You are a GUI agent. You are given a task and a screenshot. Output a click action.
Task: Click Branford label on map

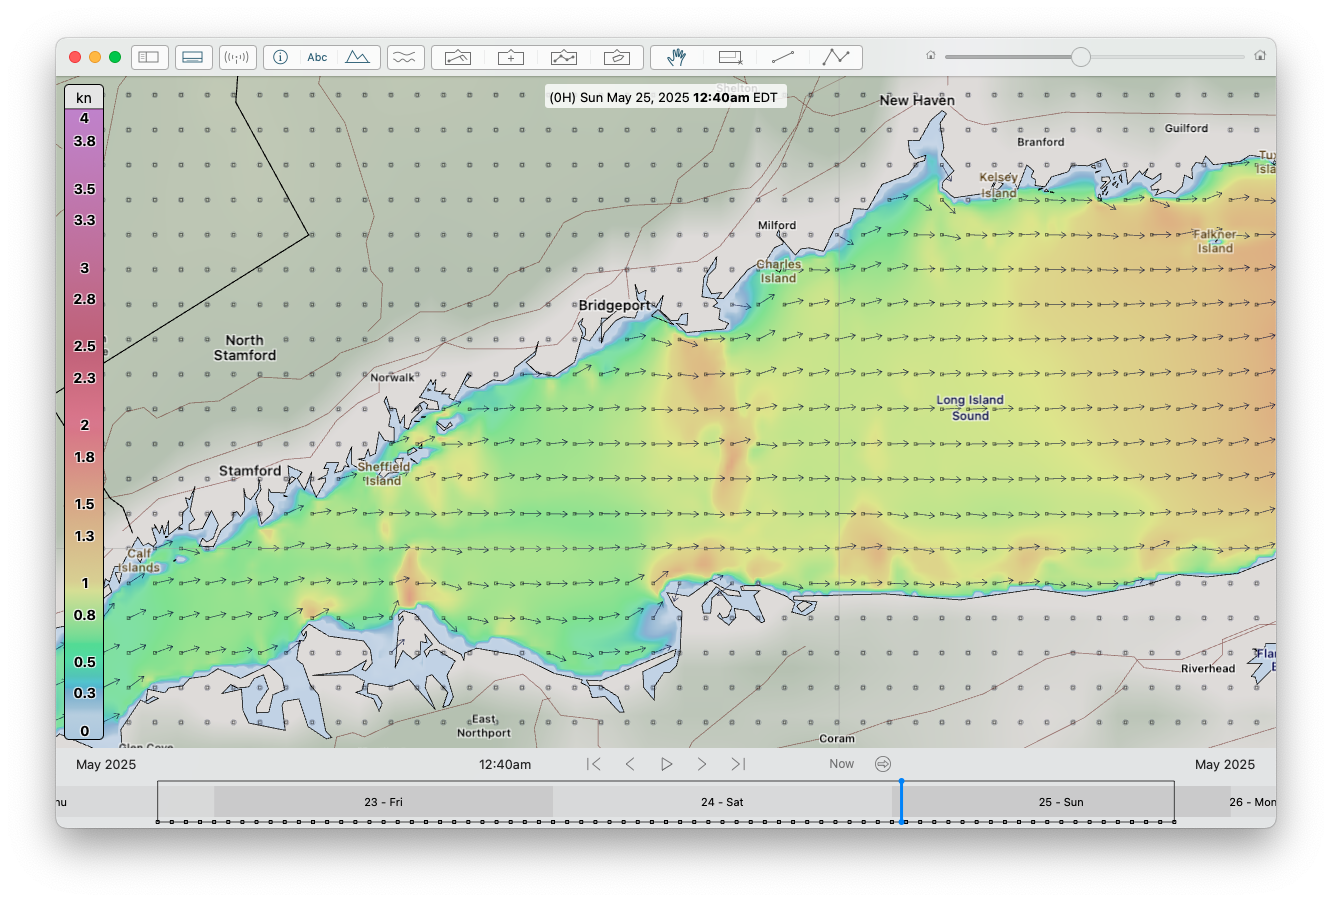(x=1041, y=142)
